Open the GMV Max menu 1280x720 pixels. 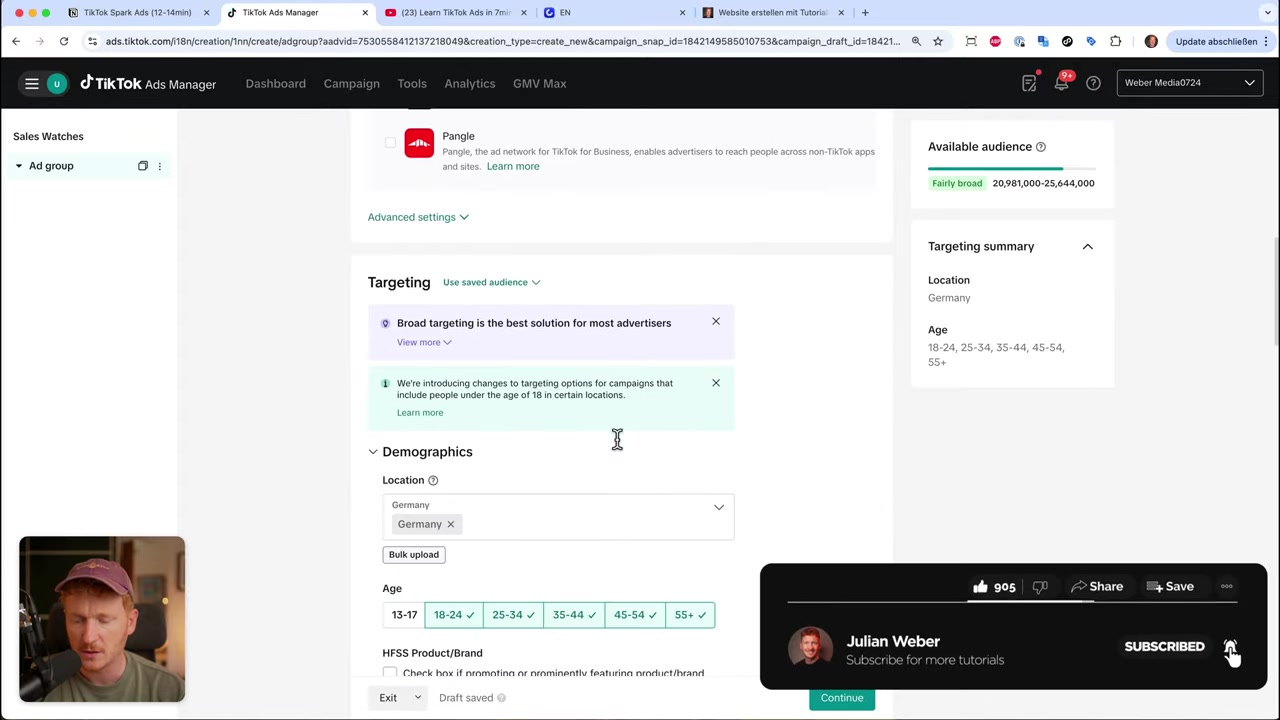[x=540, y=84]
